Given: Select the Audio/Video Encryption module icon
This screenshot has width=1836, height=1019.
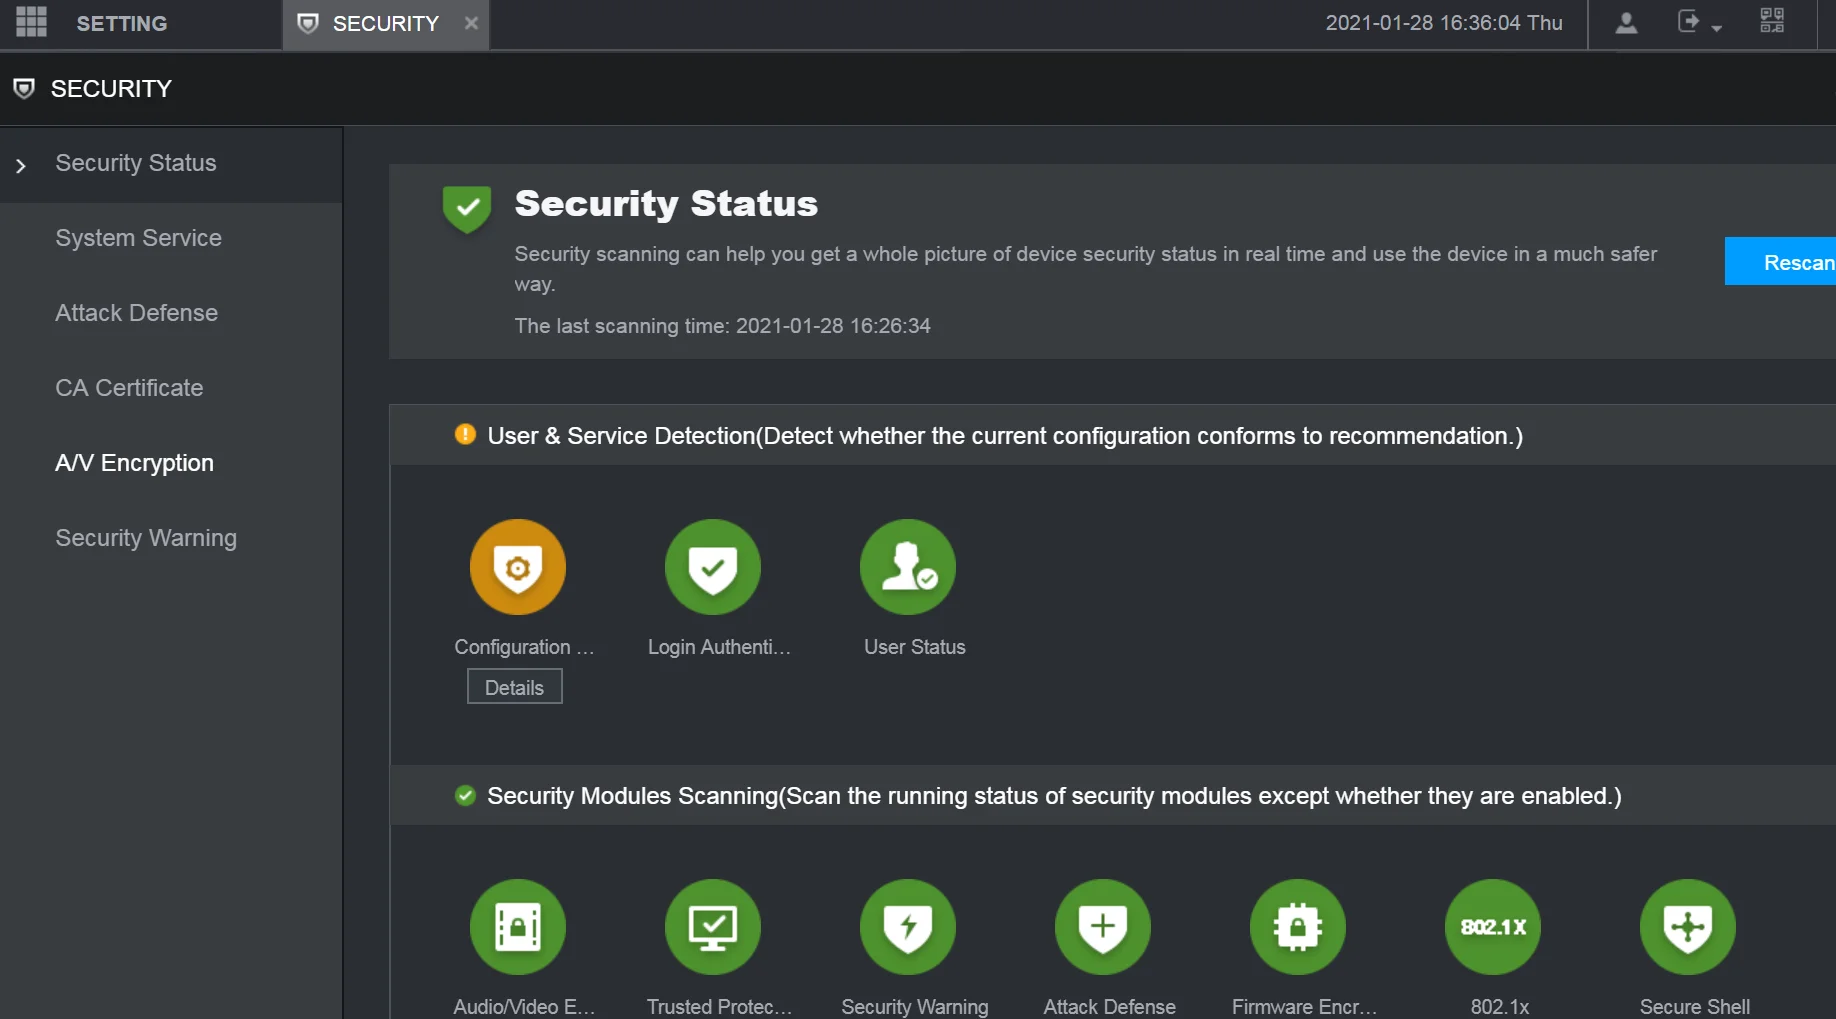Looking at the screenshot, I should 518,927.
